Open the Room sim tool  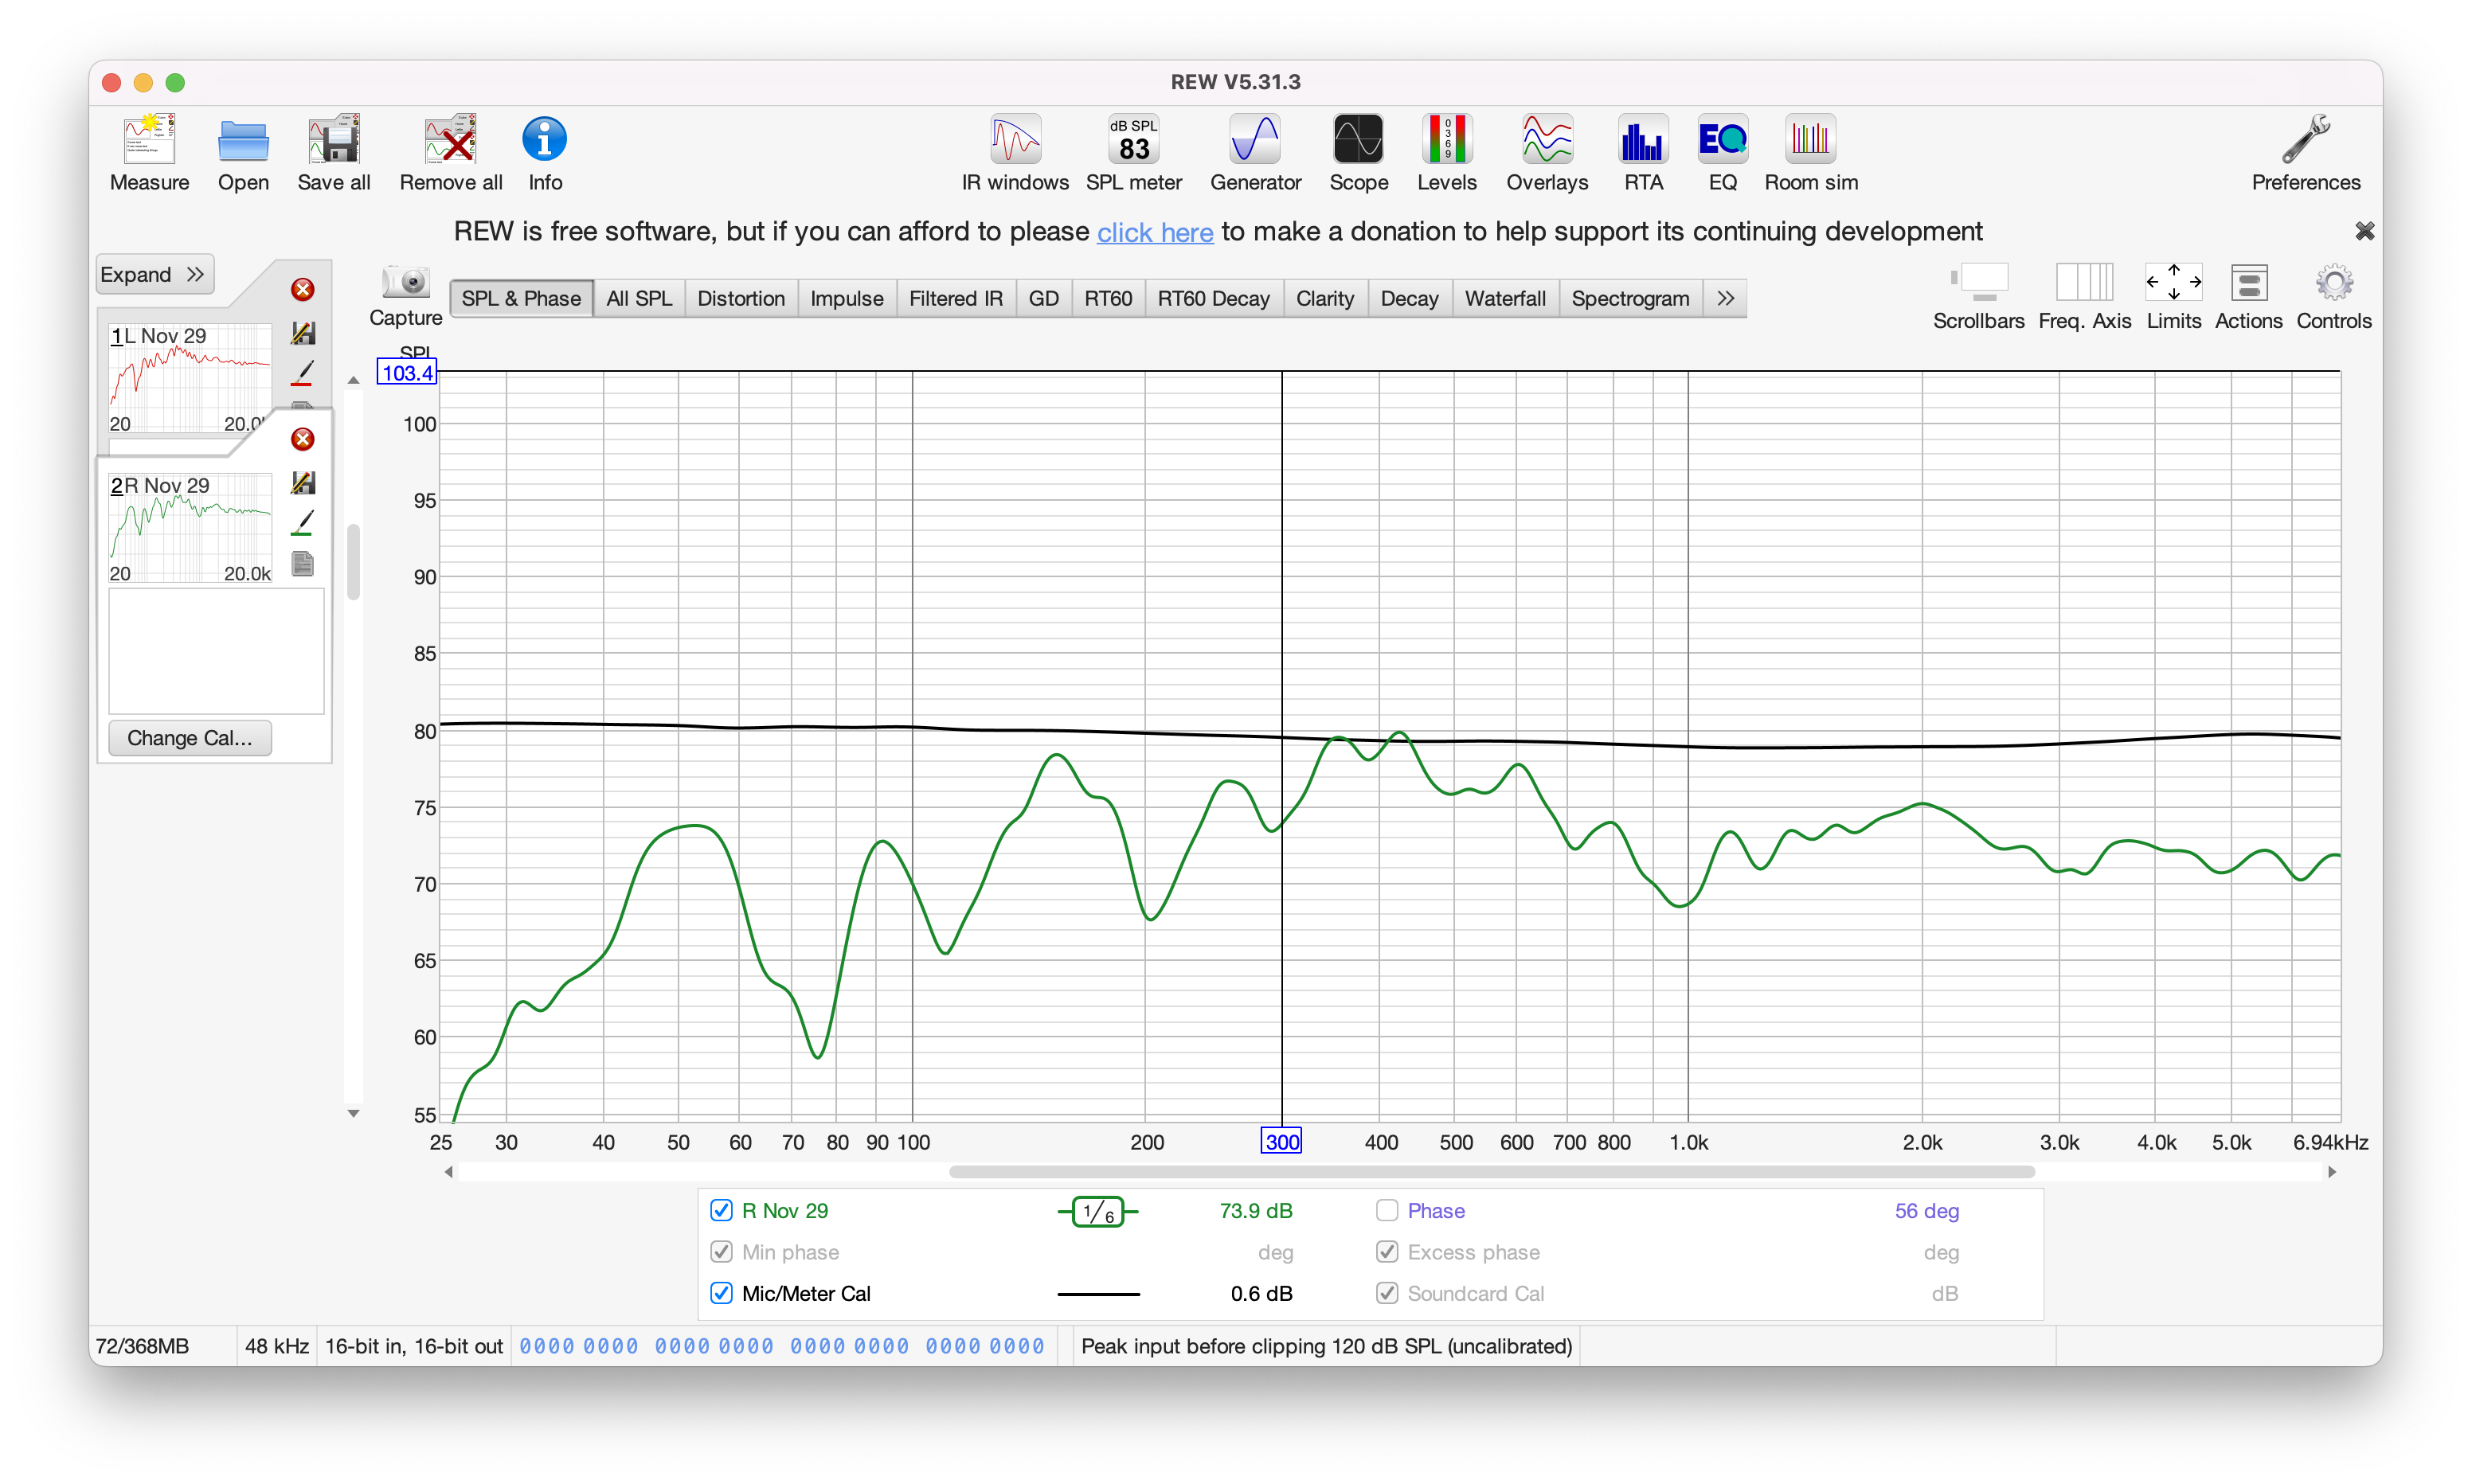[1810, 151]
